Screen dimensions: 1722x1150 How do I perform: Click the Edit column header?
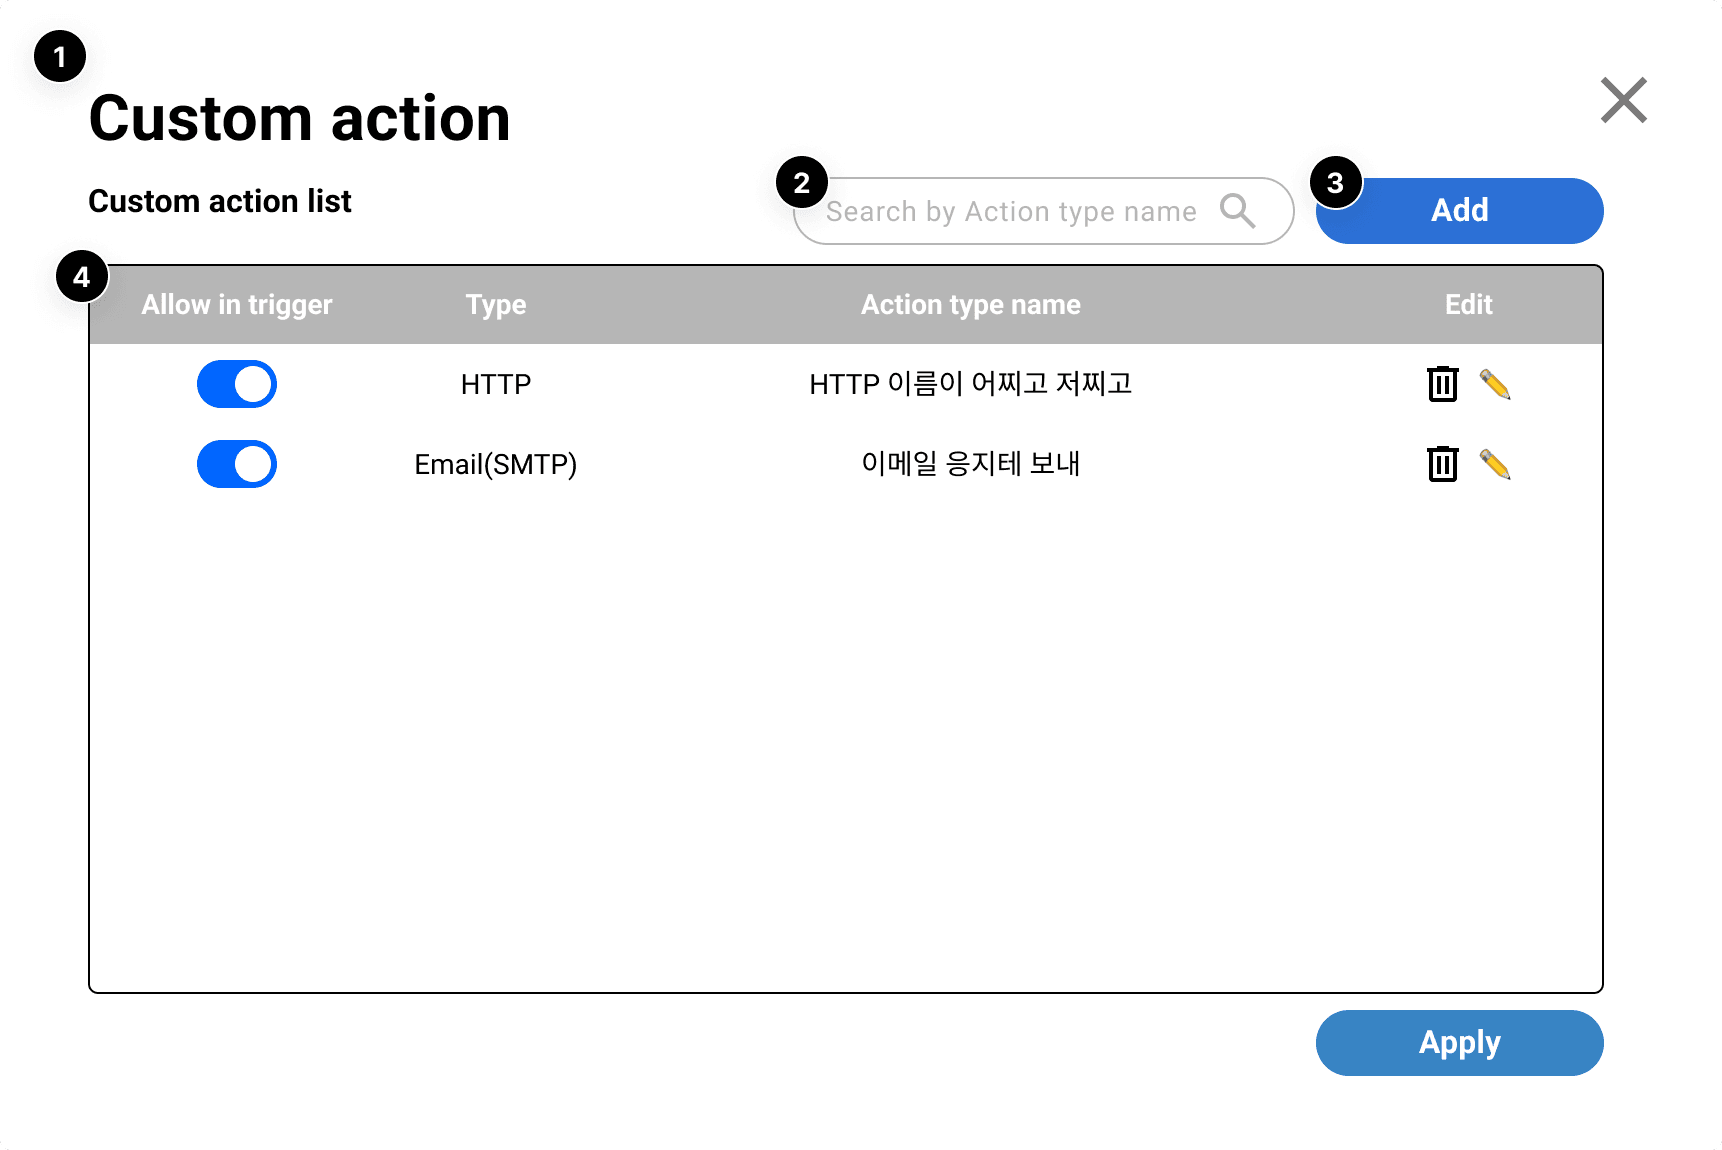coord(1468,304)
